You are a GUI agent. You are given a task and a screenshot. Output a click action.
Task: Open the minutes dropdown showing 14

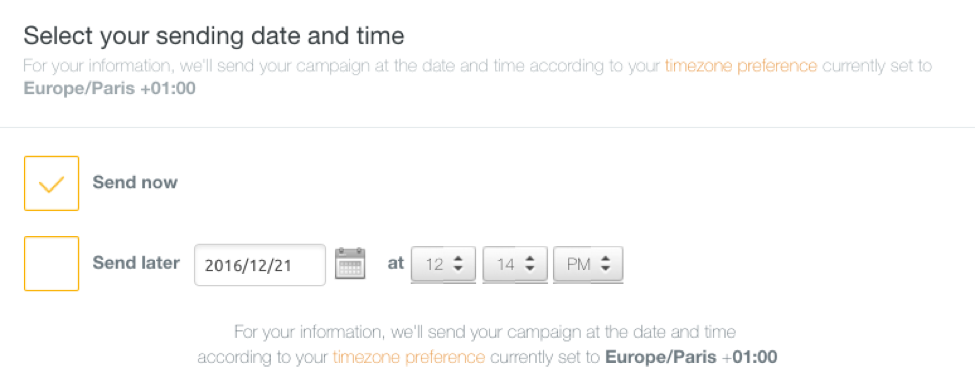(515, 265)
